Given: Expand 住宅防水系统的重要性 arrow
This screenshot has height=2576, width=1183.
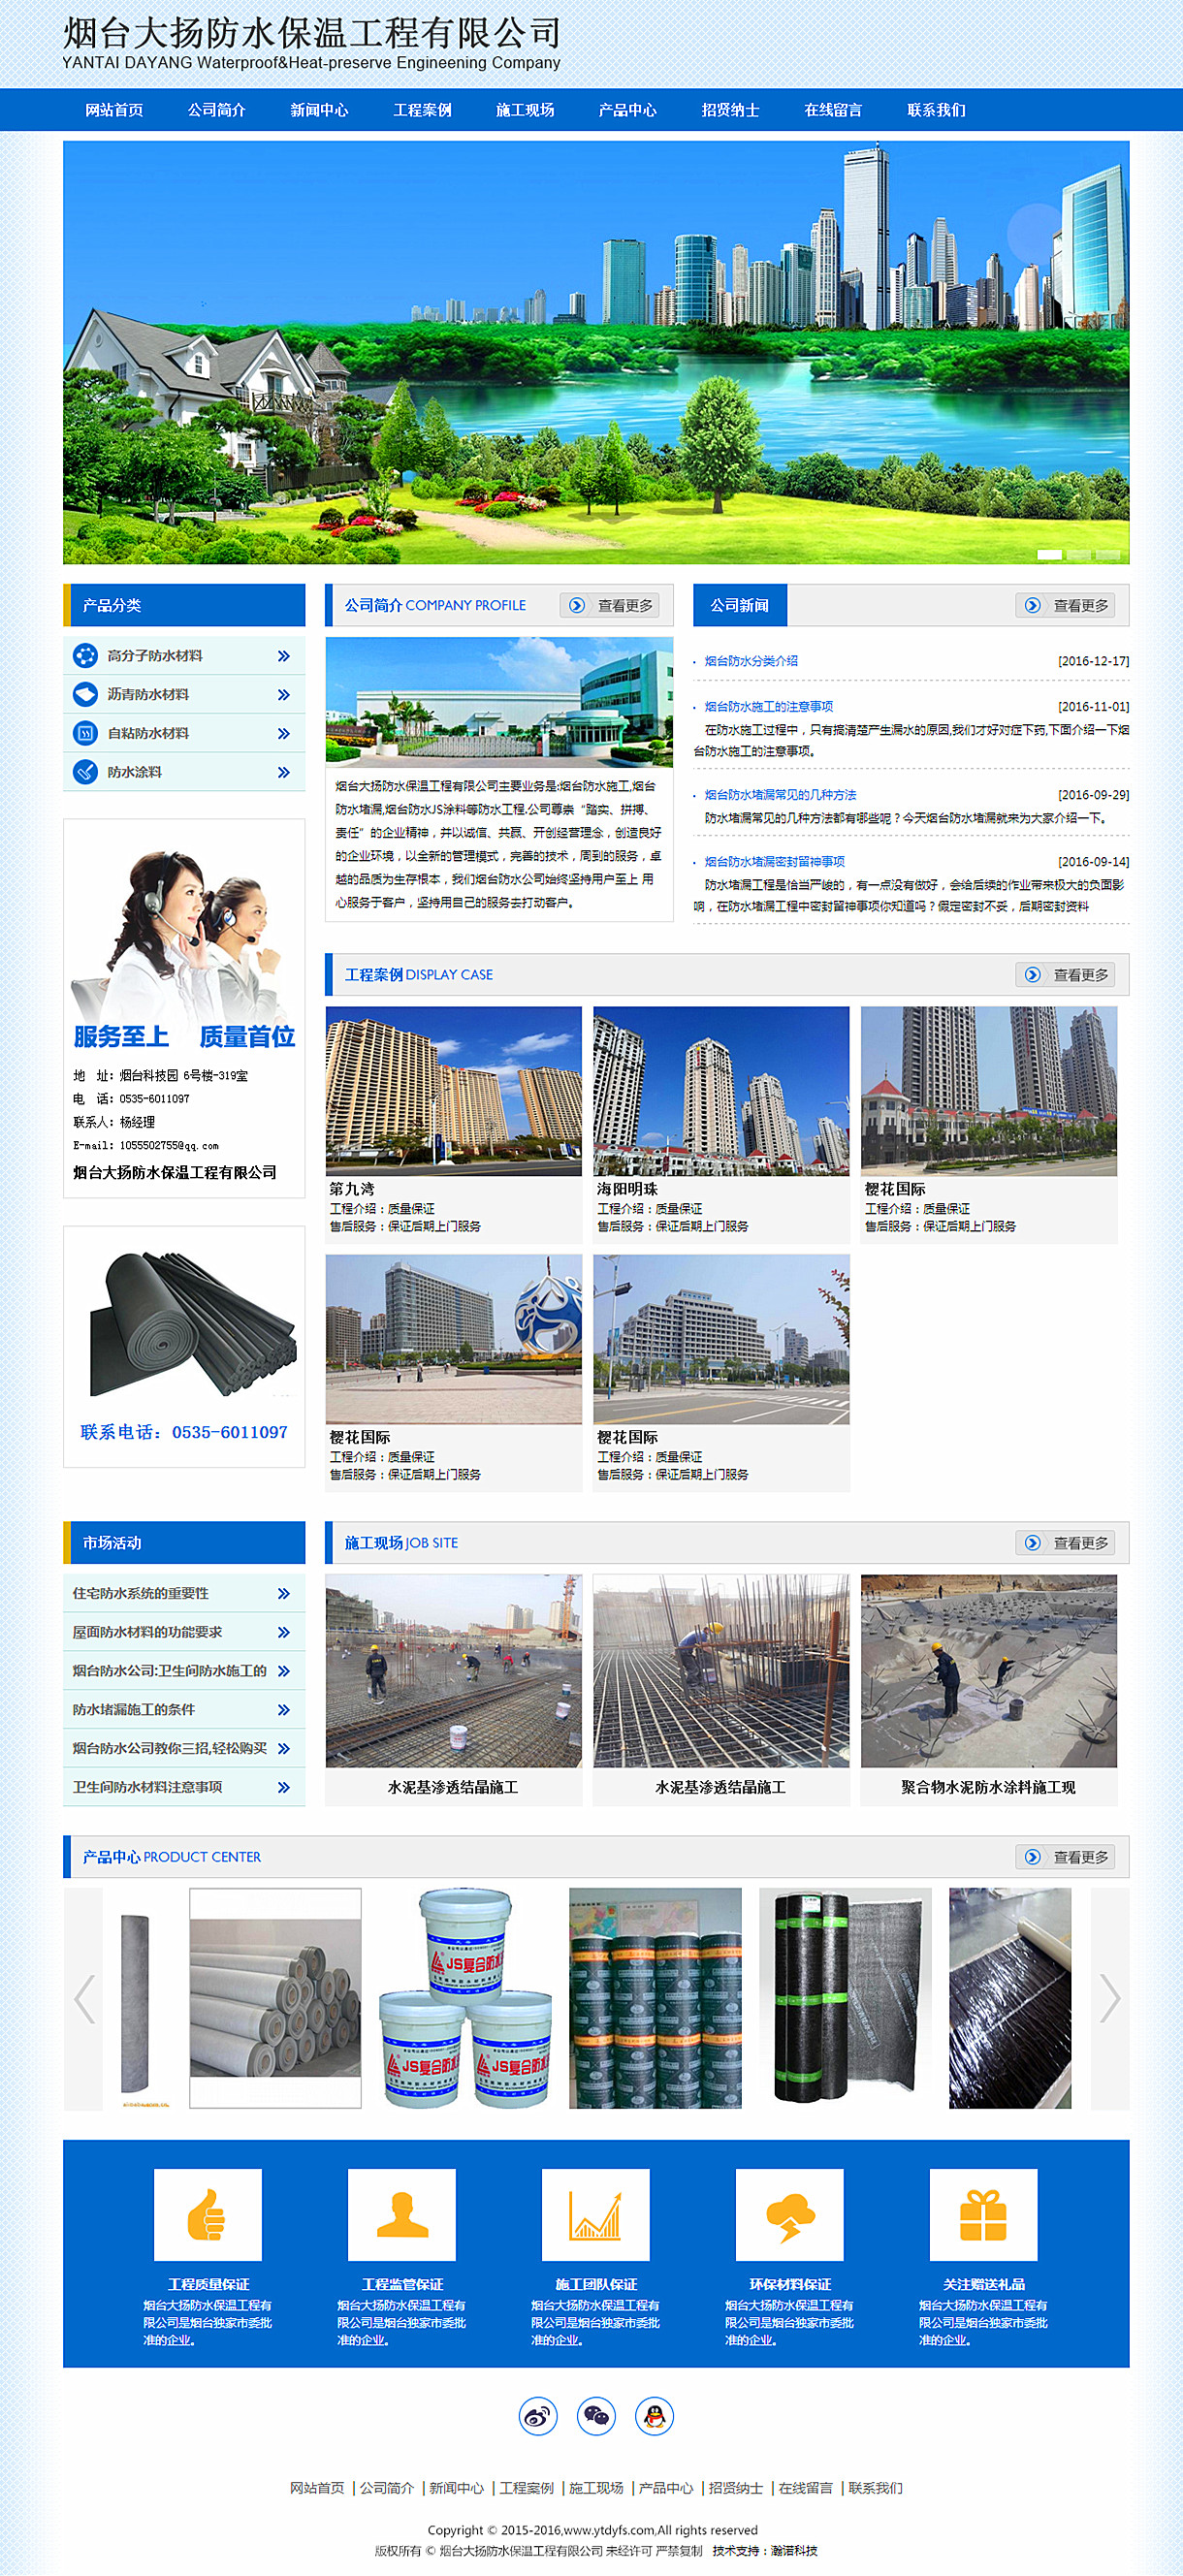Looking at the screenshot, I should (284, 1593).
